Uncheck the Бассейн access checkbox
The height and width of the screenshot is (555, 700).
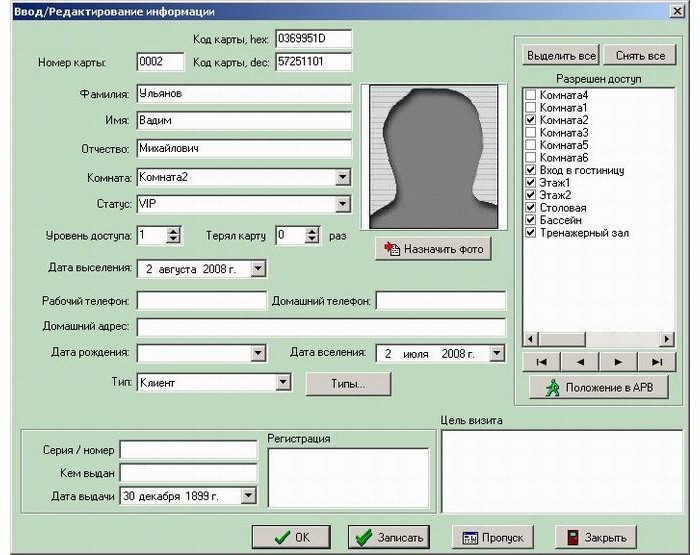[x=531, y=220]
